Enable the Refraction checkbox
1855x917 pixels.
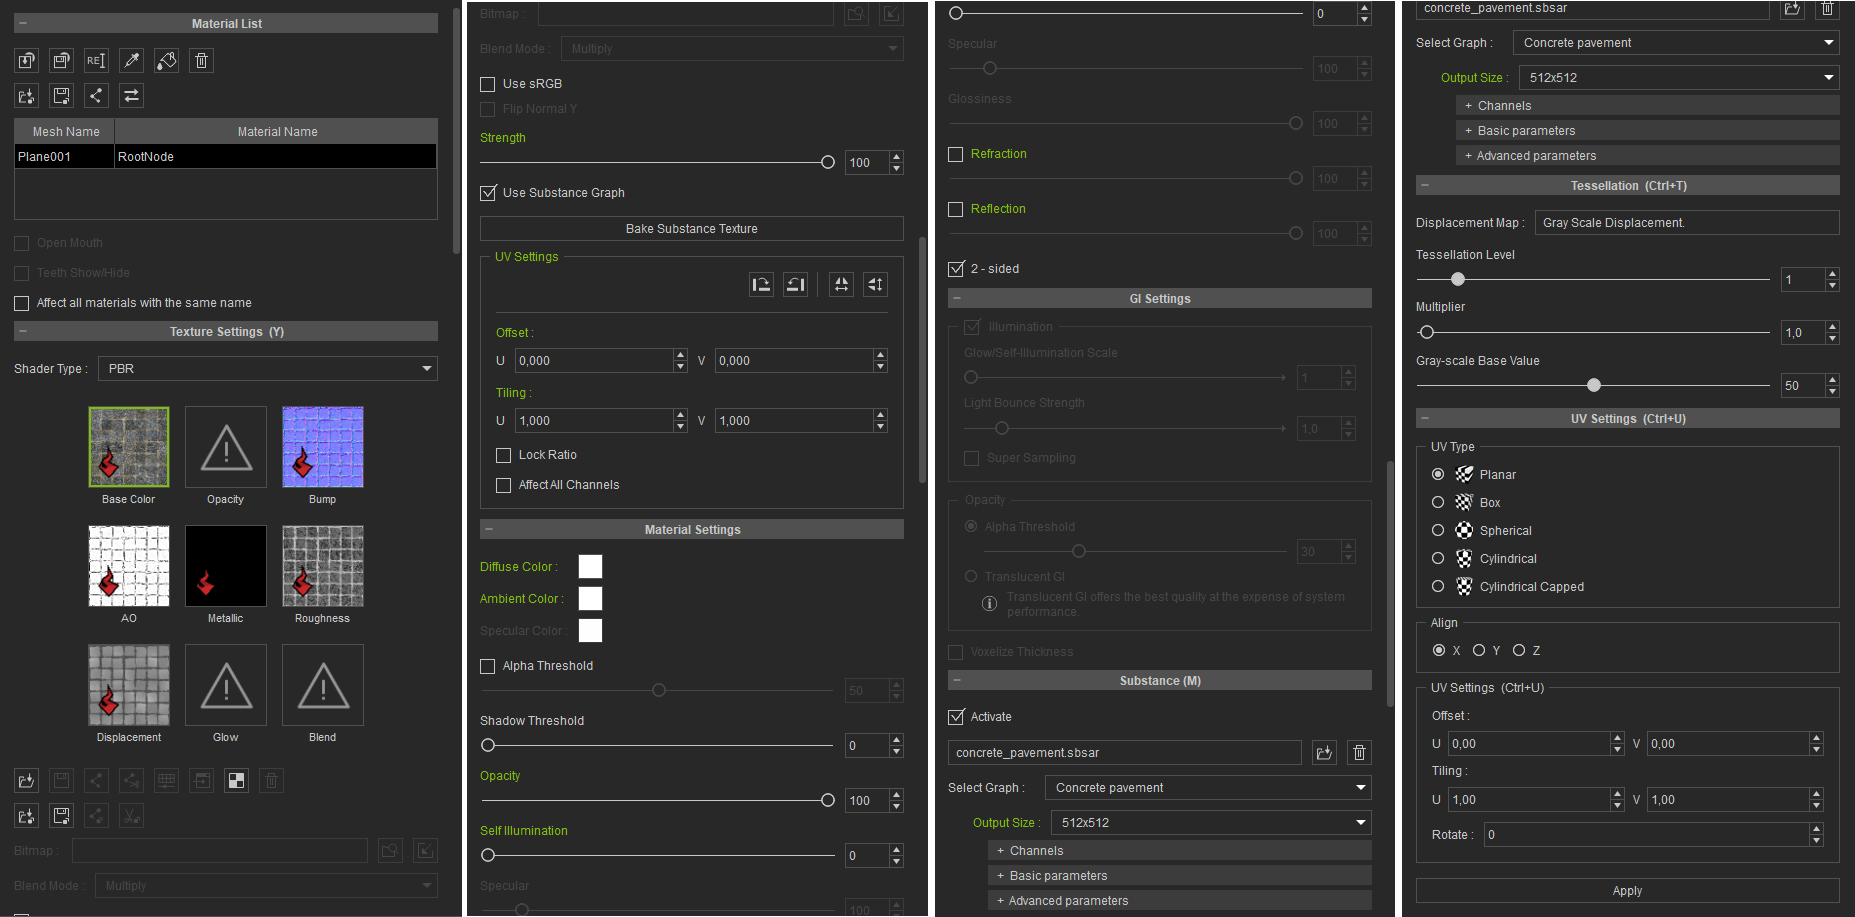956,154
